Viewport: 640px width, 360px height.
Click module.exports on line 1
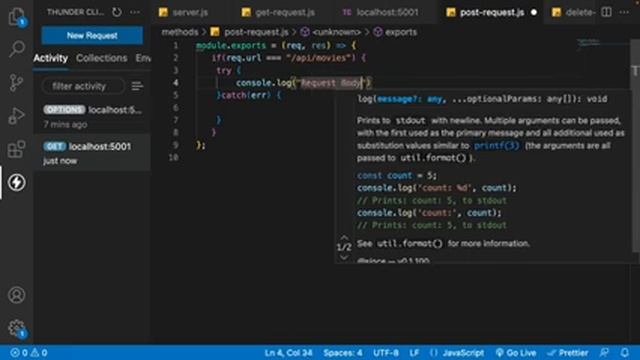pyautogui.click(x=231, y=45)
